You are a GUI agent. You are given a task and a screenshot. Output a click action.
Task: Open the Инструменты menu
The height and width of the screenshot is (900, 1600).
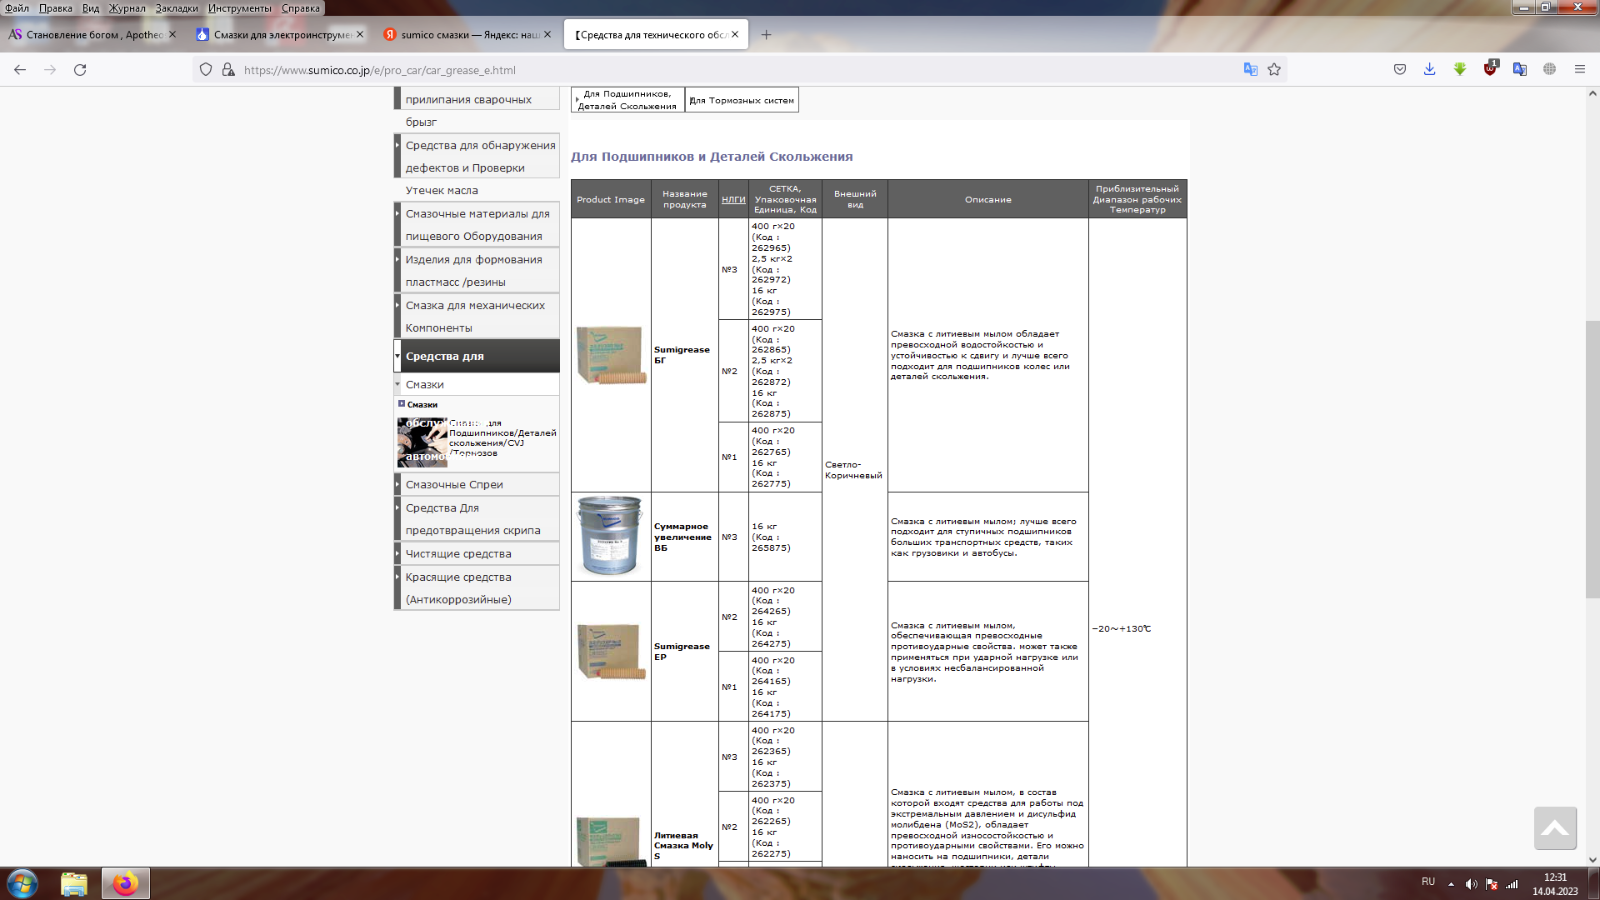tap(240, 8)
